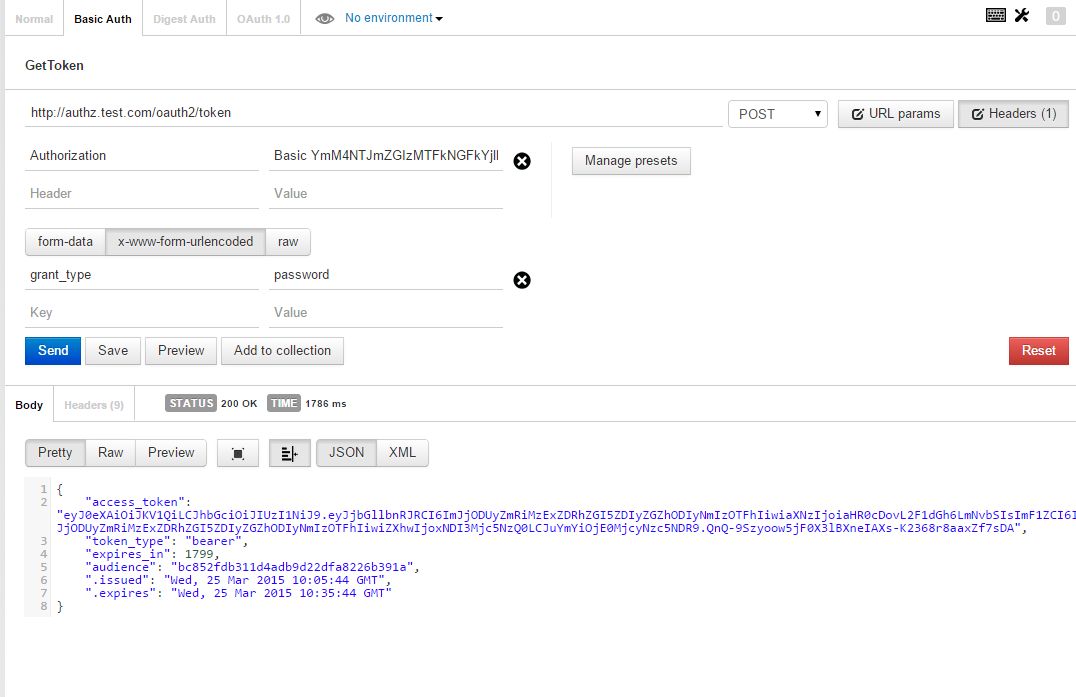Remove the Authorization header row
This screenshot has width=1076, height=697.
[x=521, y=161]
